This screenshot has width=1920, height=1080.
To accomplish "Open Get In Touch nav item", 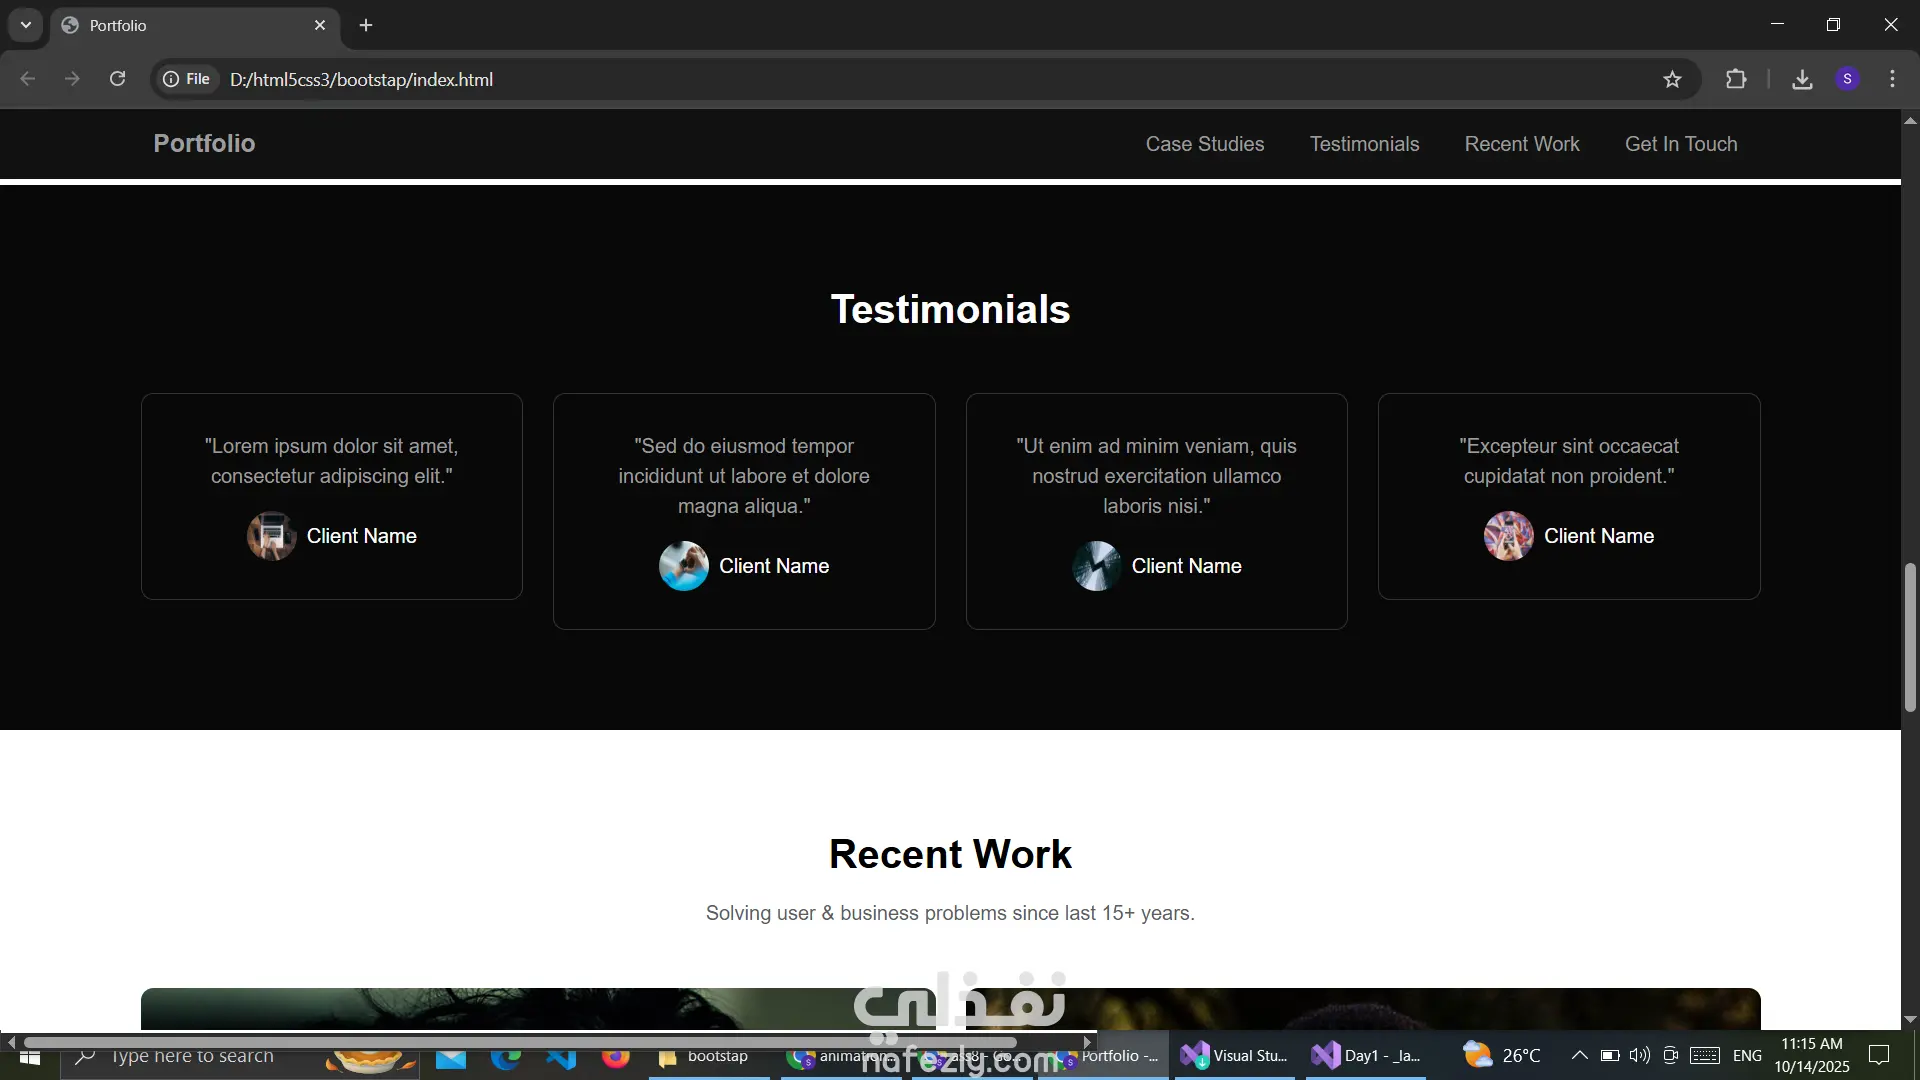I will tap(1680, 144).
